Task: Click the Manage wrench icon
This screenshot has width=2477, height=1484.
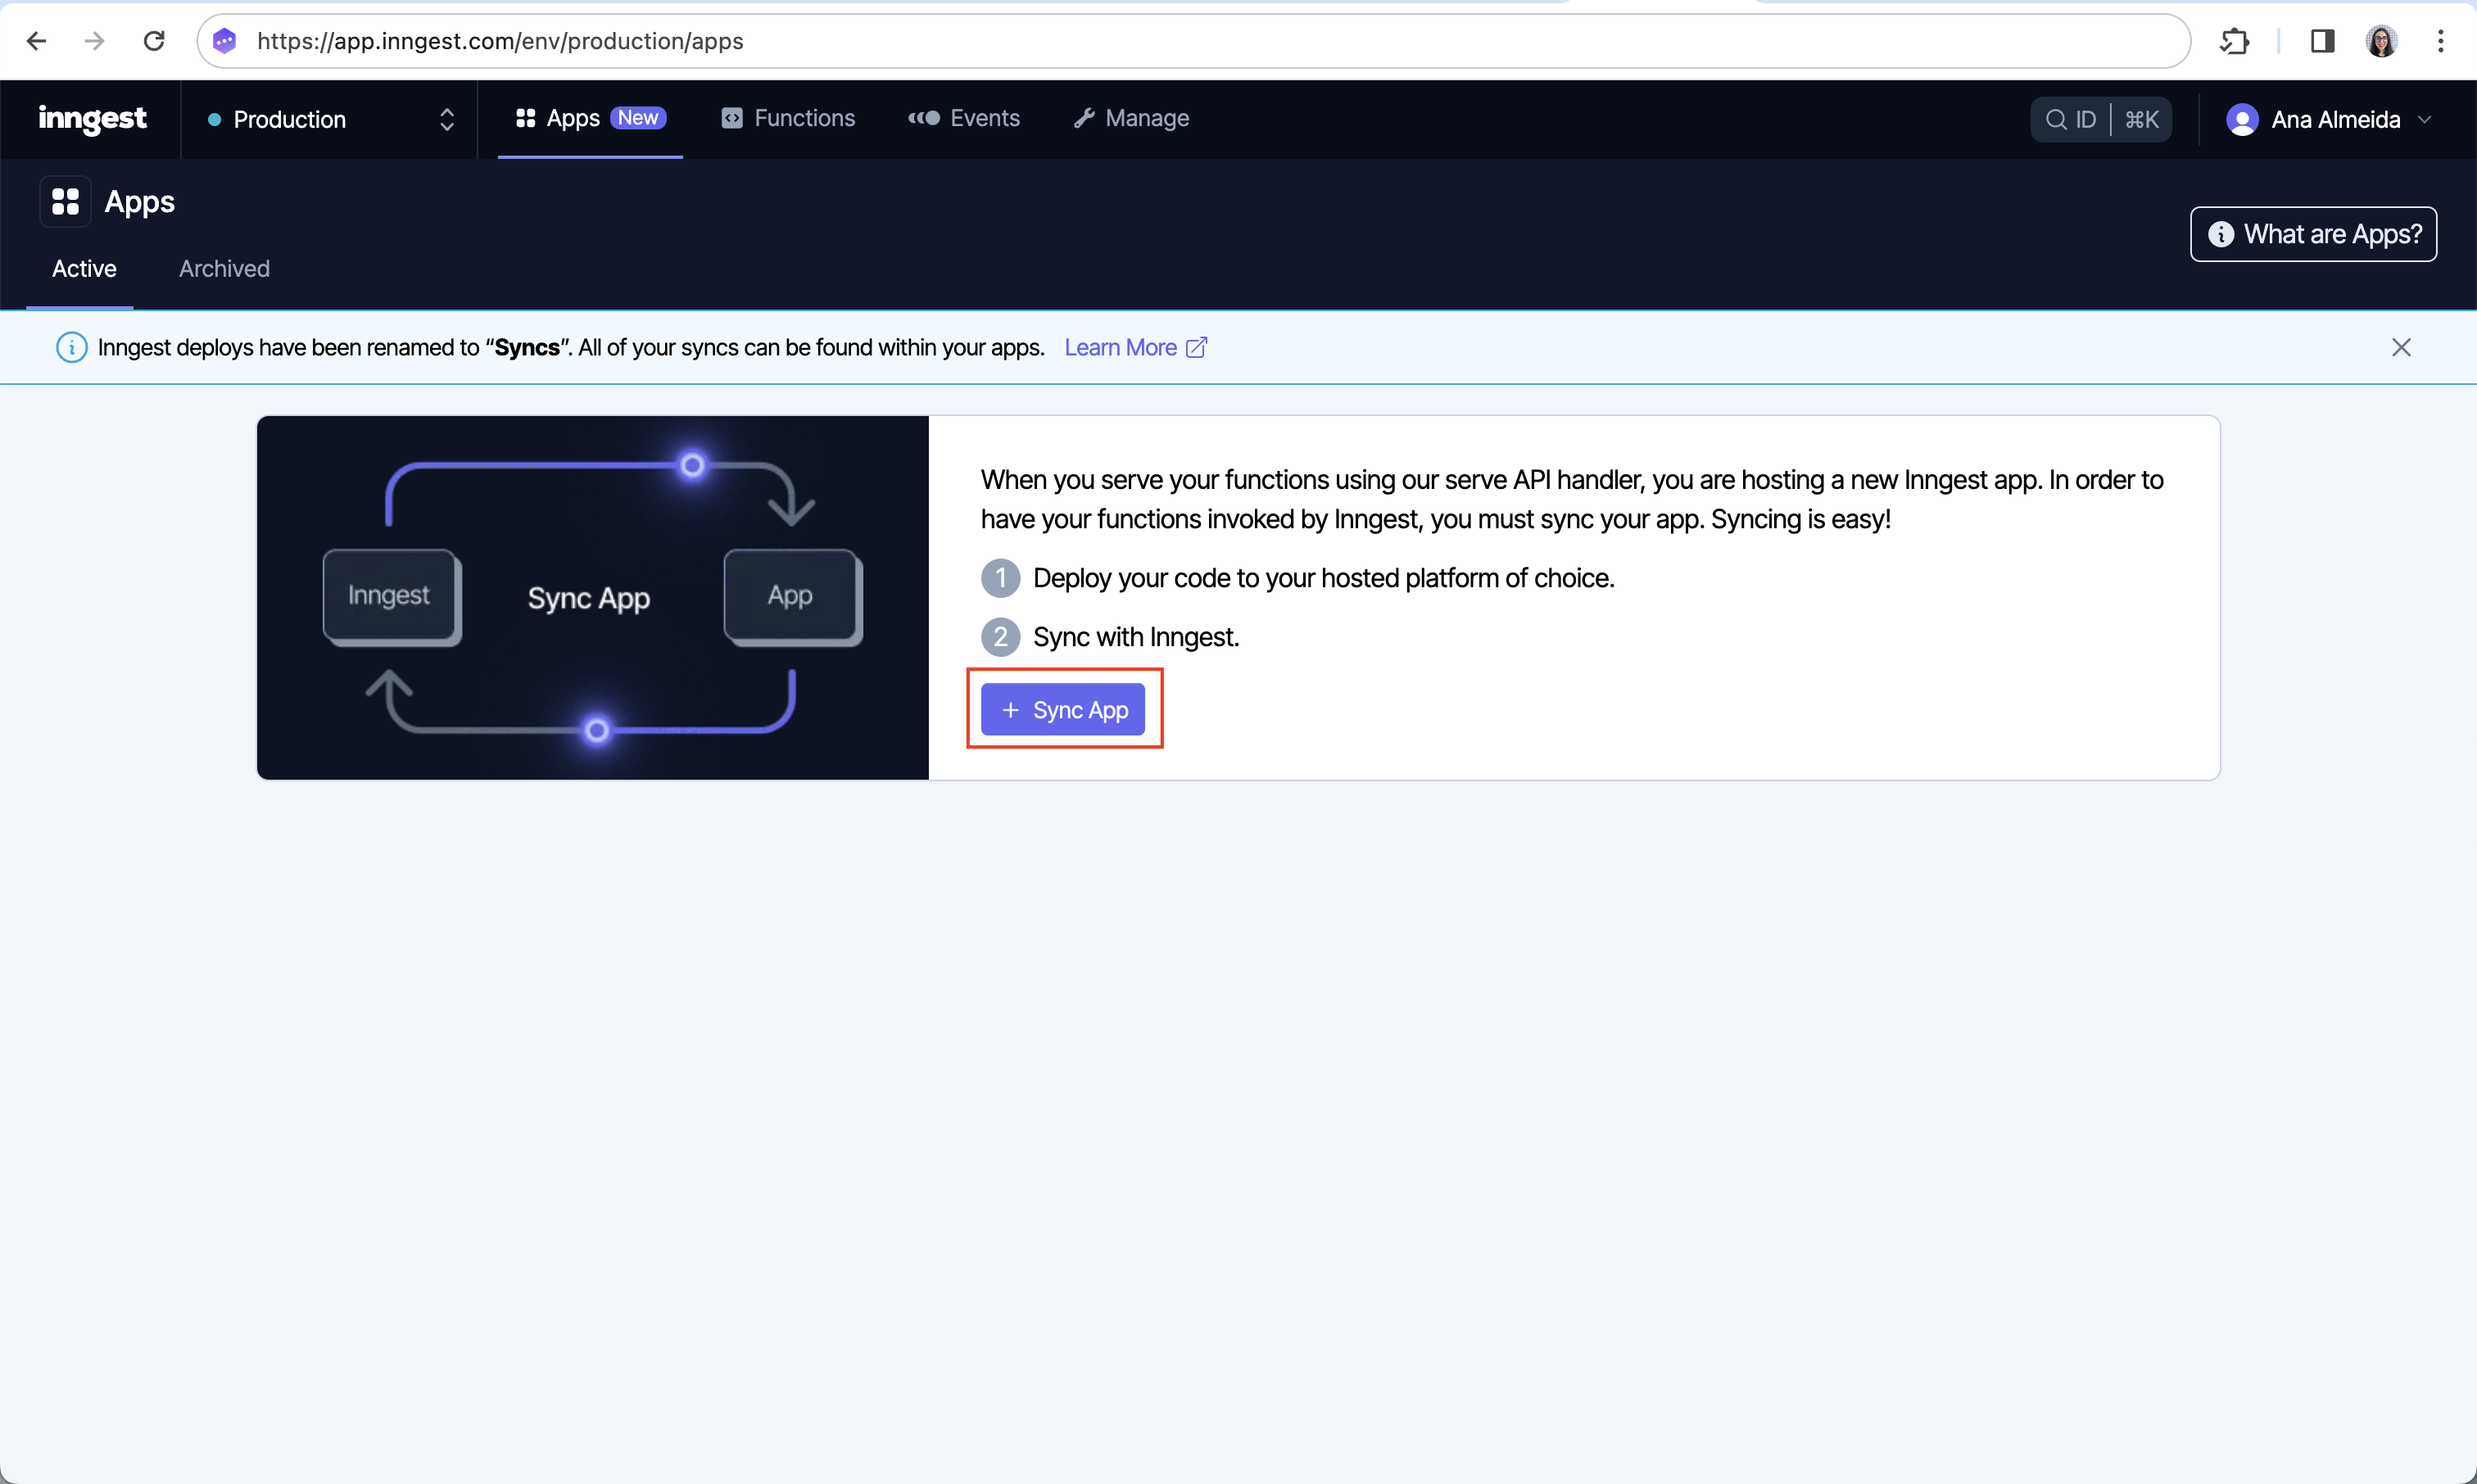Action: tap(1083, 119)
